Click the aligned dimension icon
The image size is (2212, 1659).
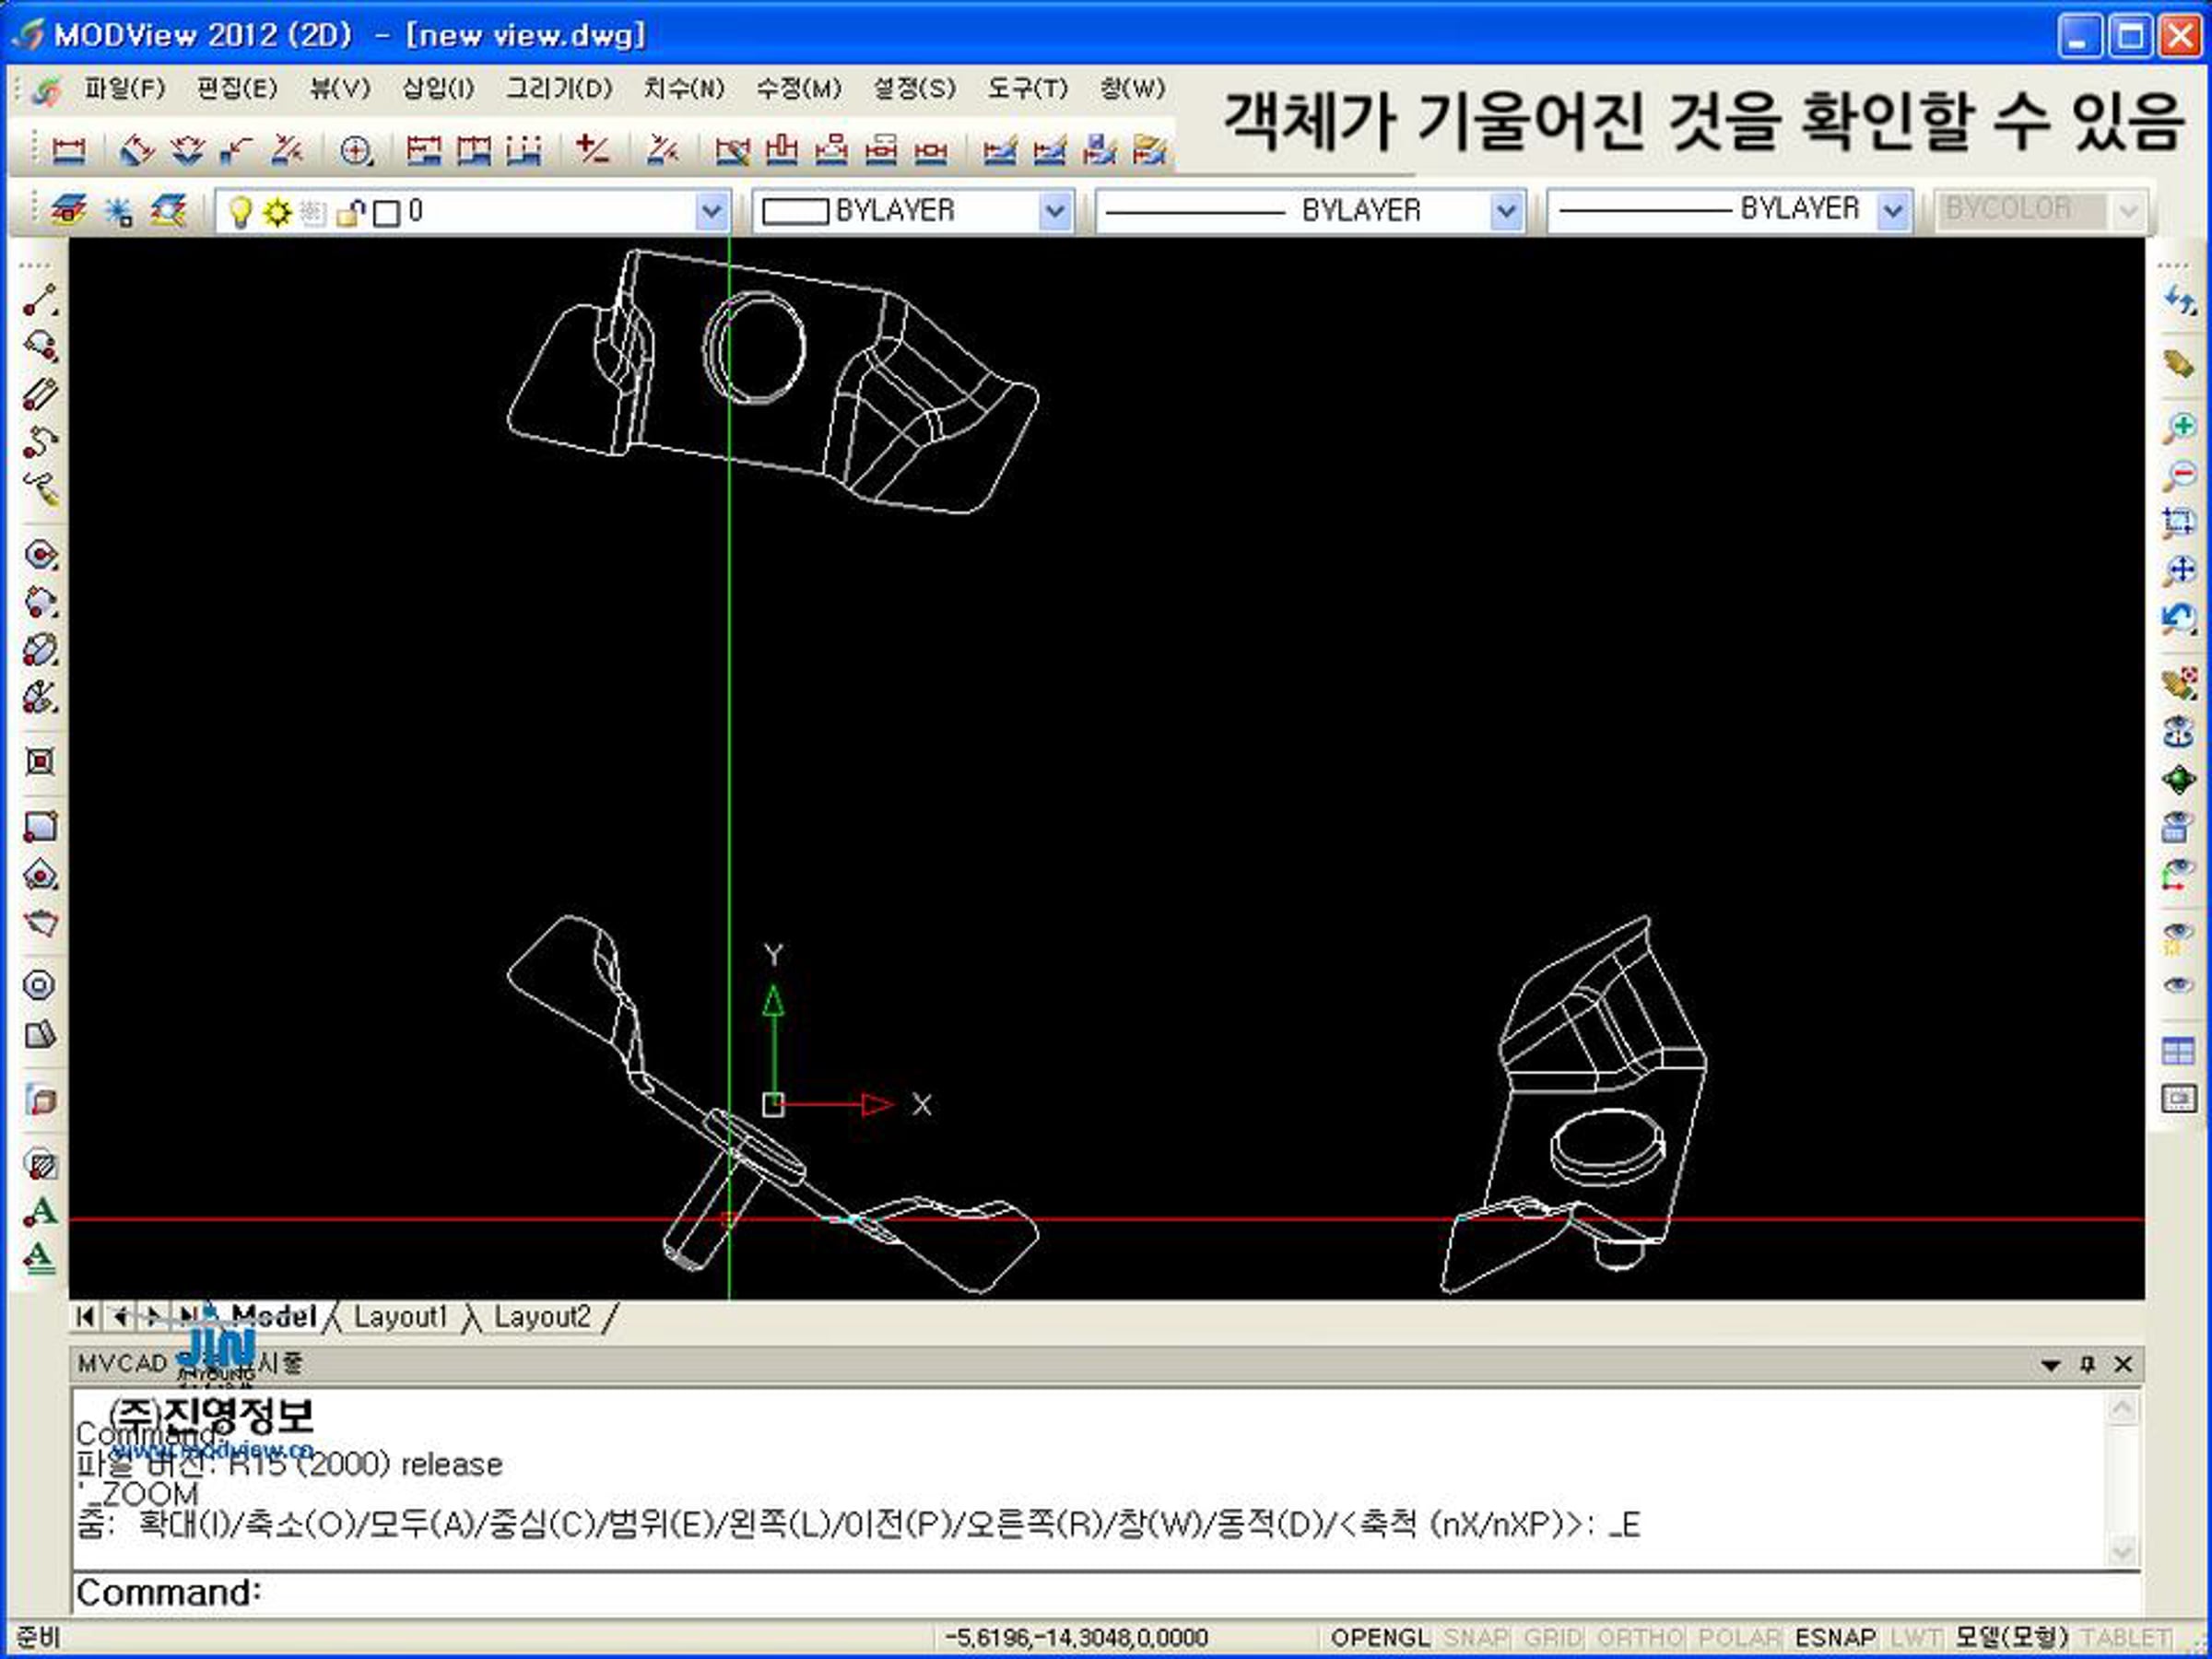tap(137, 150)
